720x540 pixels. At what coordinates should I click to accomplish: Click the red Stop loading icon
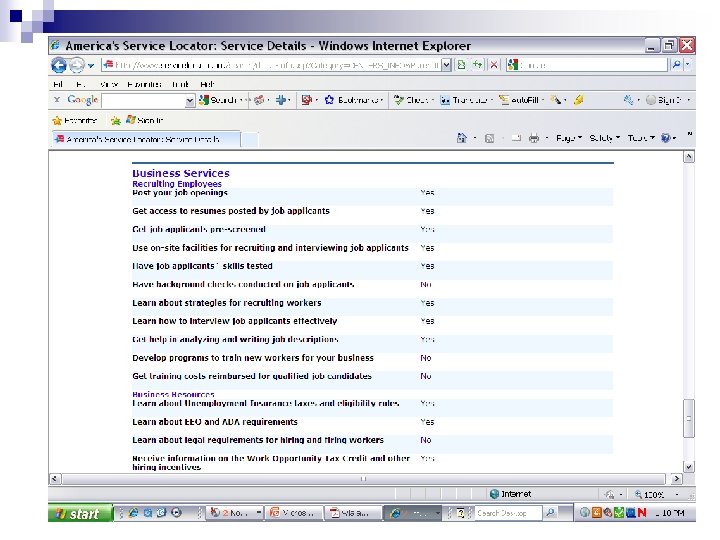pyautogui.click(x=494, y=65)
